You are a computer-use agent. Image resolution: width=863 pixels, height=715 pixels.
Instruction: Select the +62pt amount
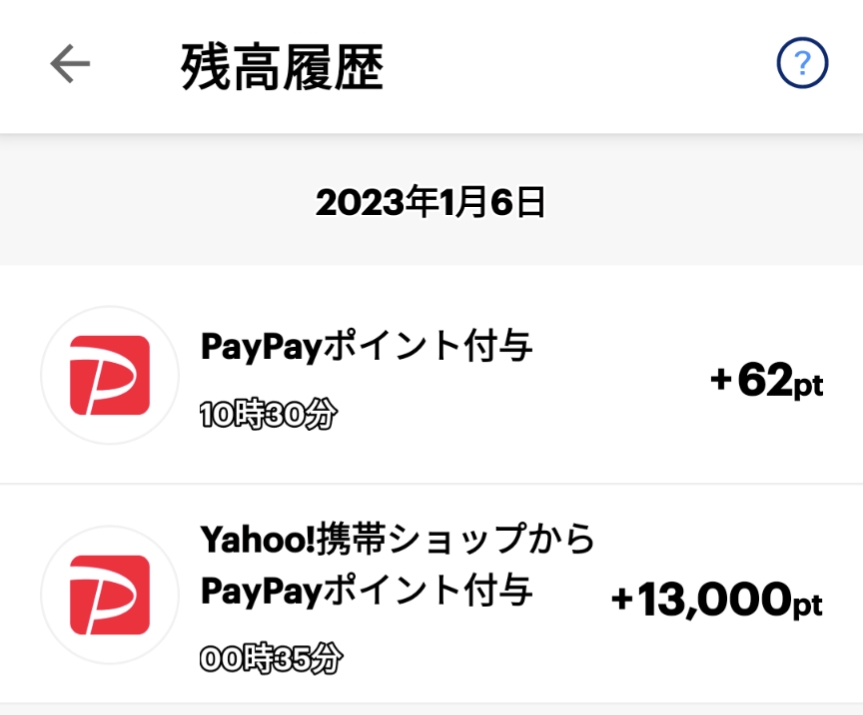766,381
